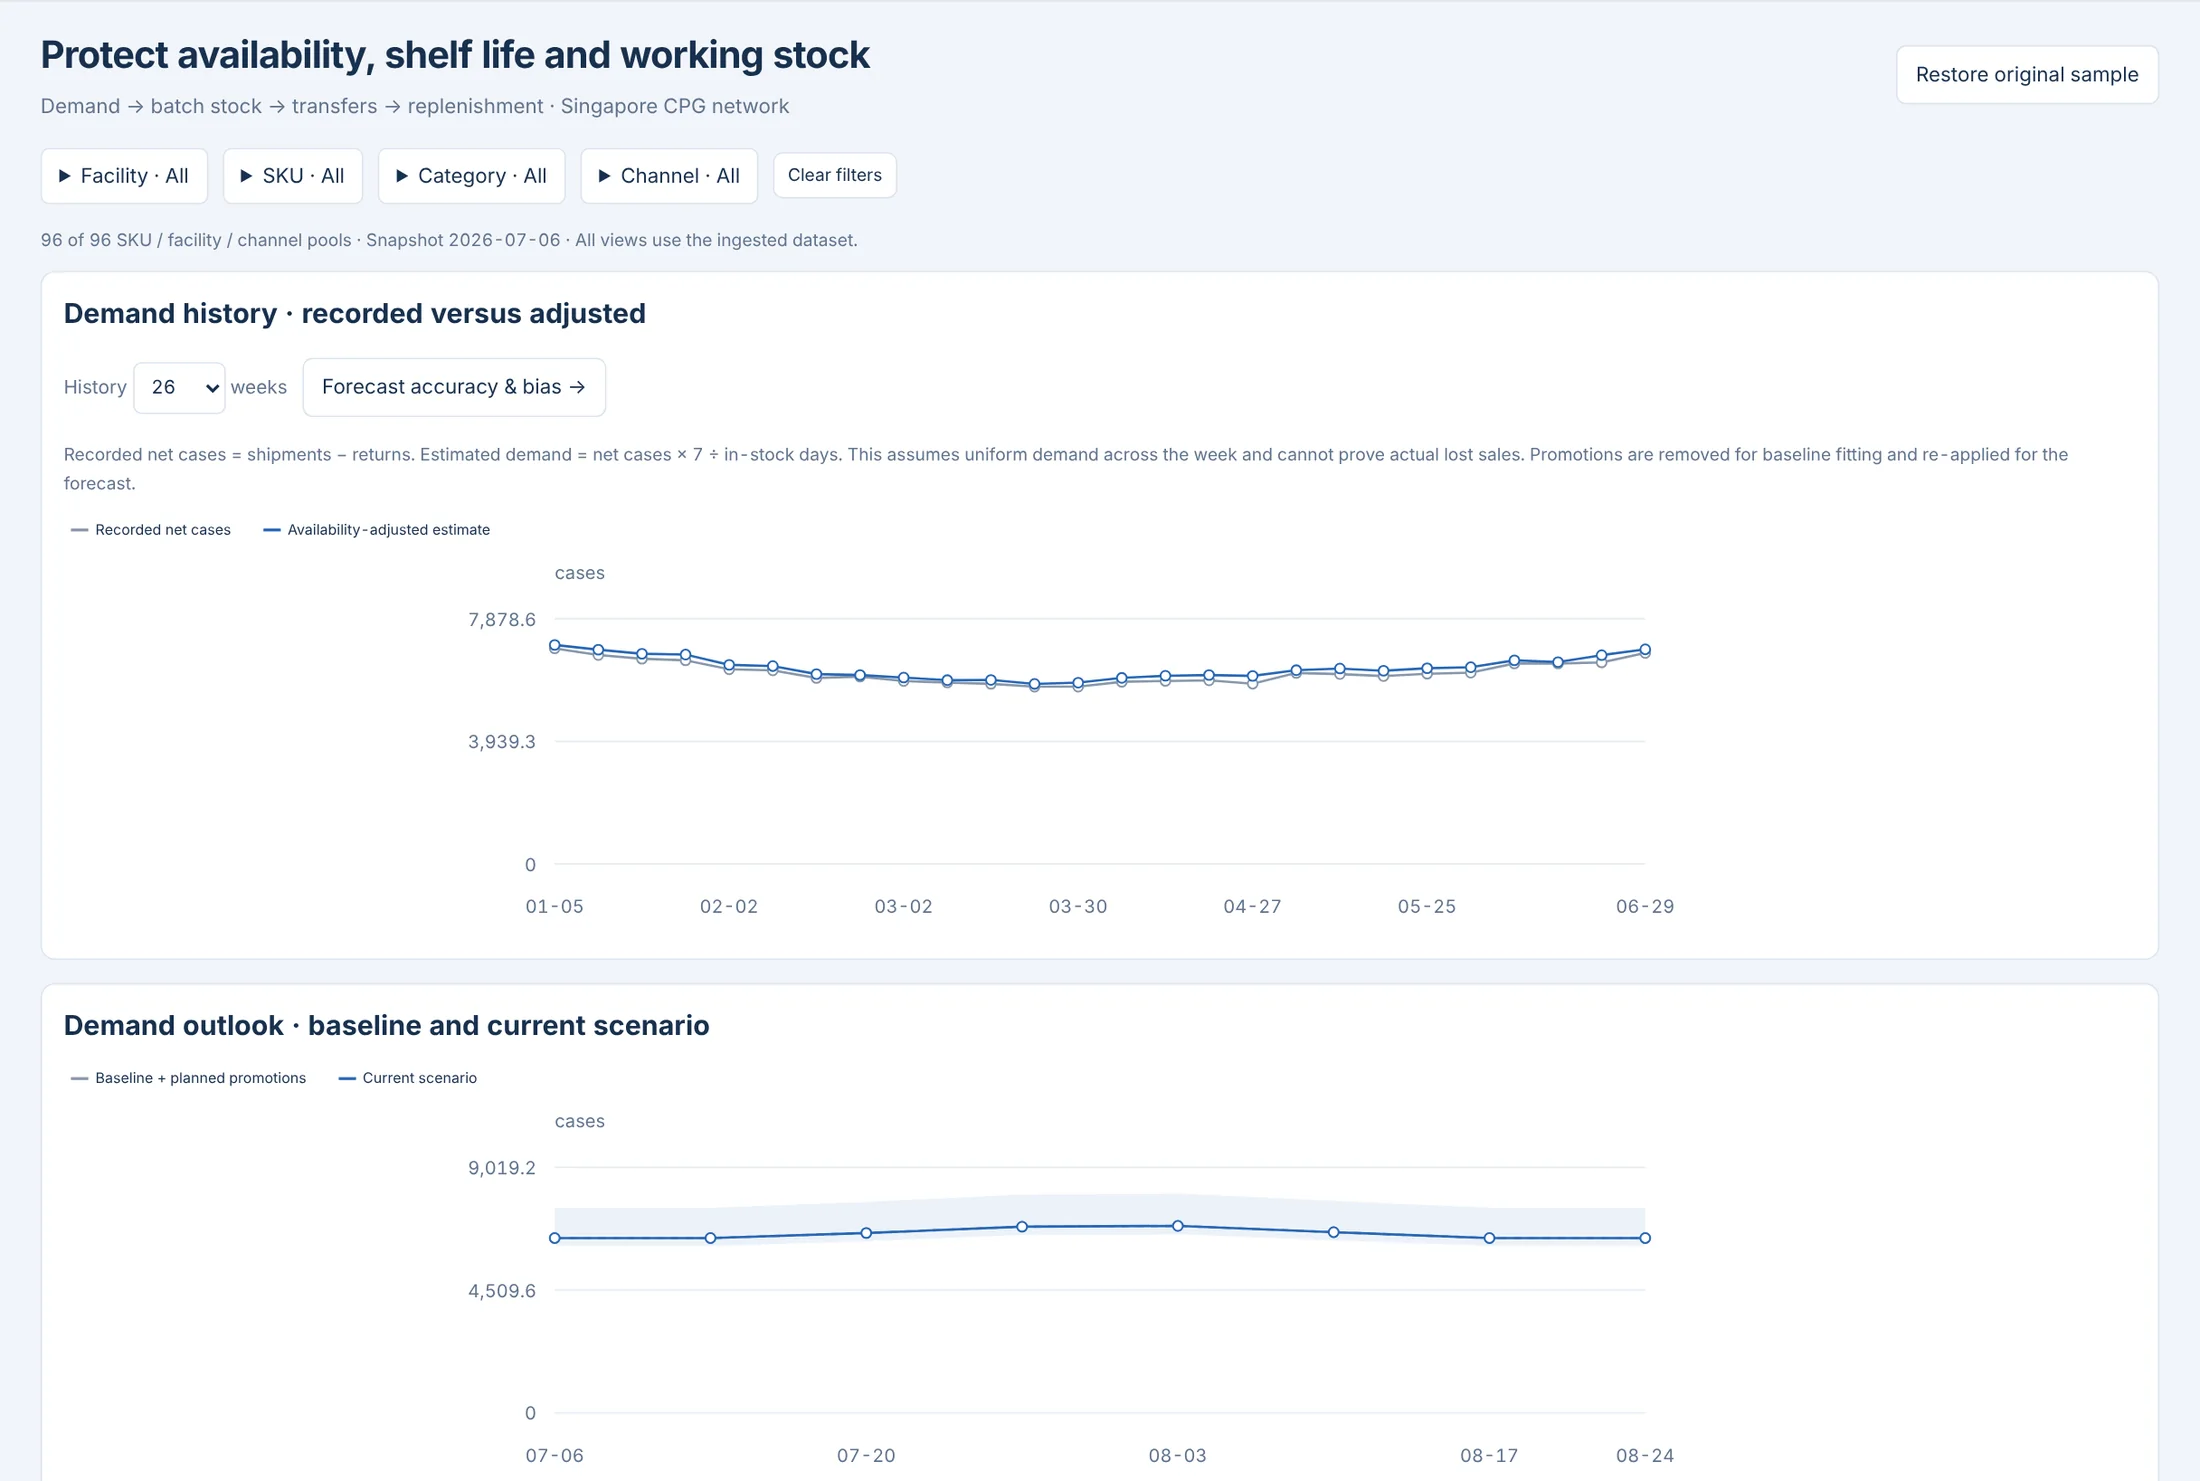Select the 08-03 point on outlook chart

tap(1178, 1226)
